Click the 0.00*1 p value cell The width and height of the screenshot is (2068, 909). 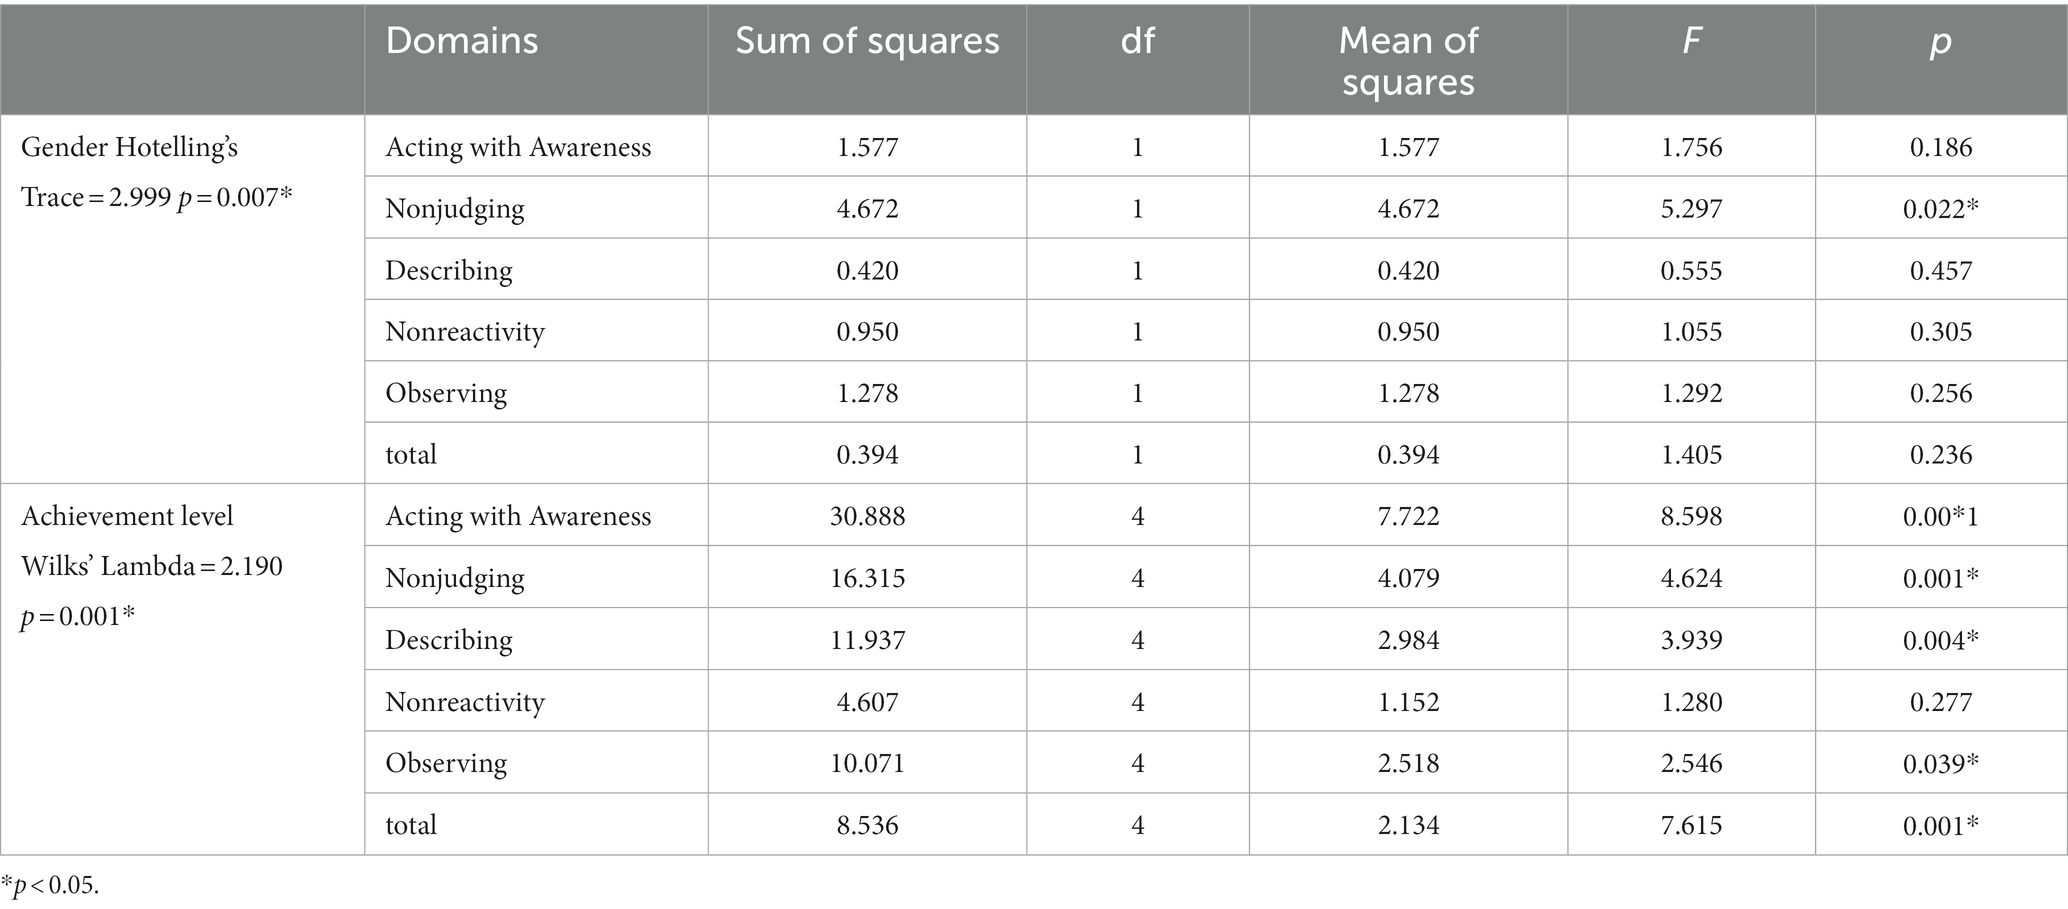[x=1940, y=516]
